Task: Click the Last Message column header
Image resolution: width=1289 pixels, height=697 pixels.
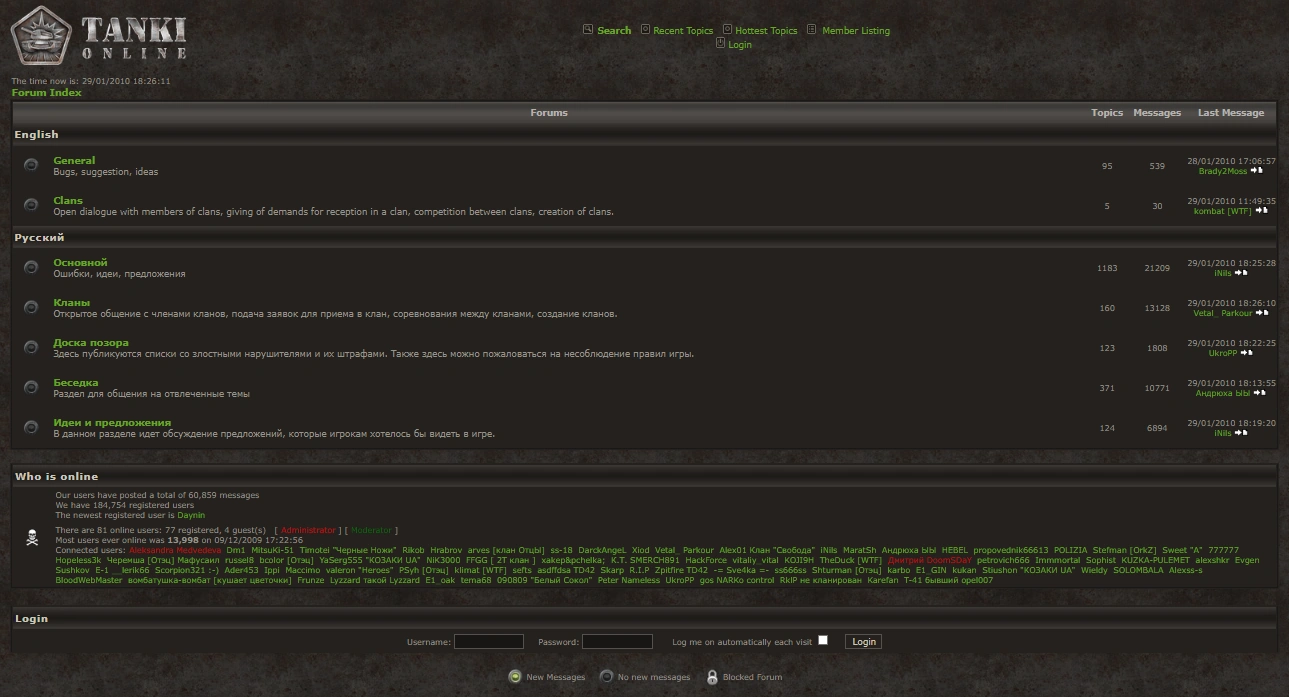Action: (1231, 113)
